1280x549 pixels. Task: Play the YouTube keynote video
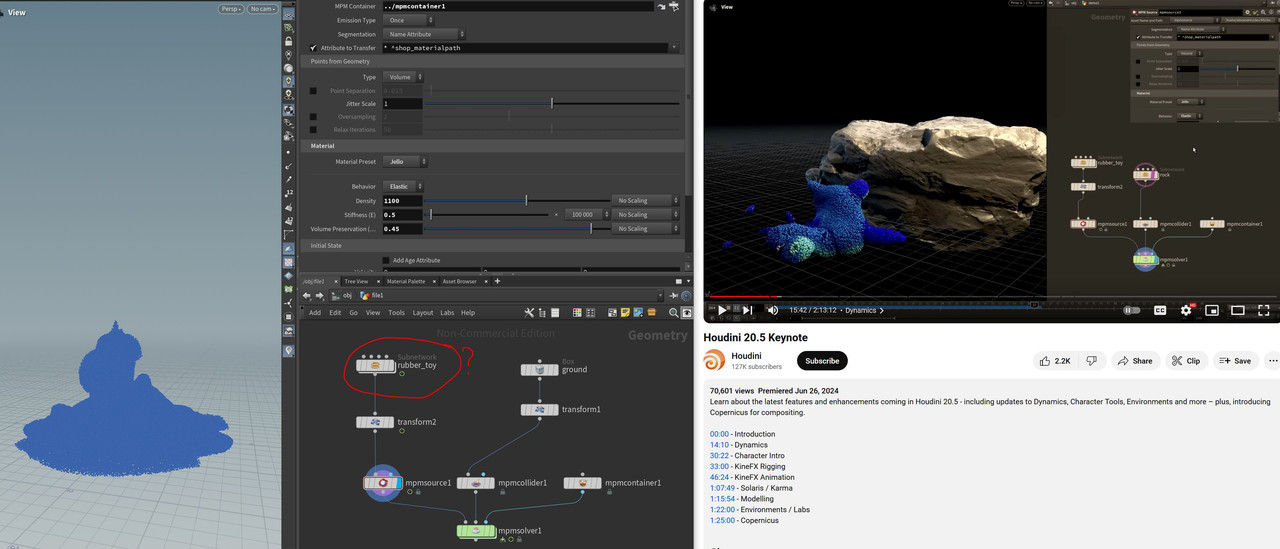723,310
